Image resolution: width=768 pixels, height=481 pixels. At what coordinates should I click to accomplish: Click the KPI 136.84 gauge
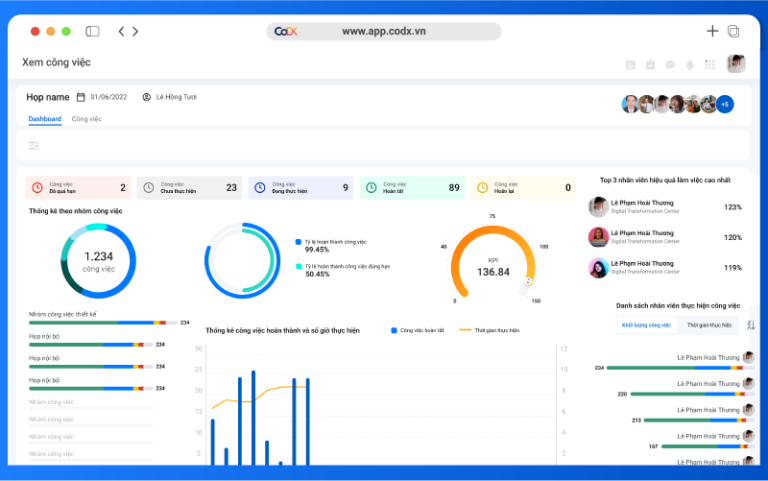coord(493,263)
